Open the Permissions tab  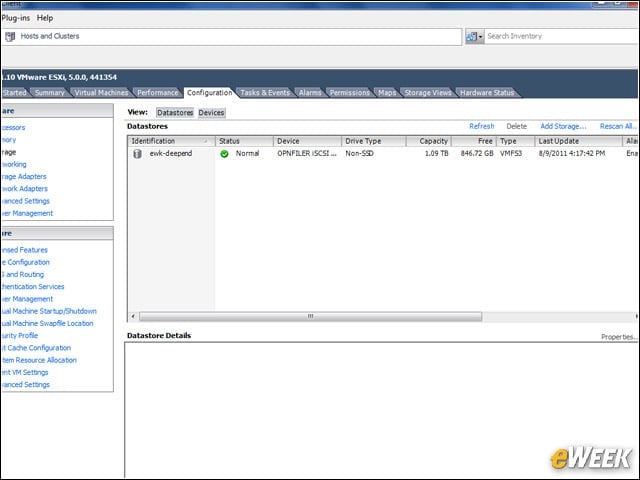tap(349, 93)
